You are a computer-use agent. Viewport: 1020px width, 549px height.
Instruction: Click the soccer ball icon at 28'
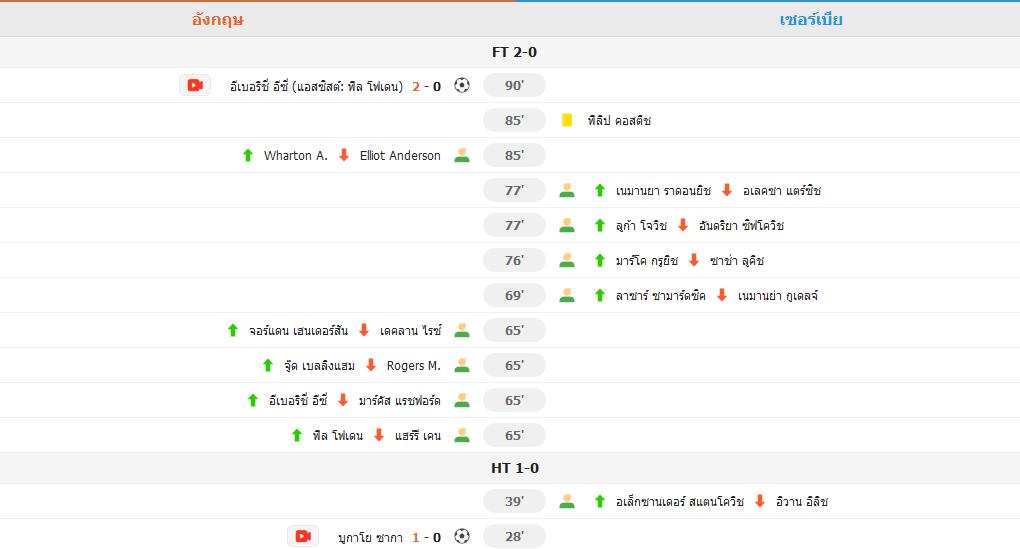(x=461, y=537)
